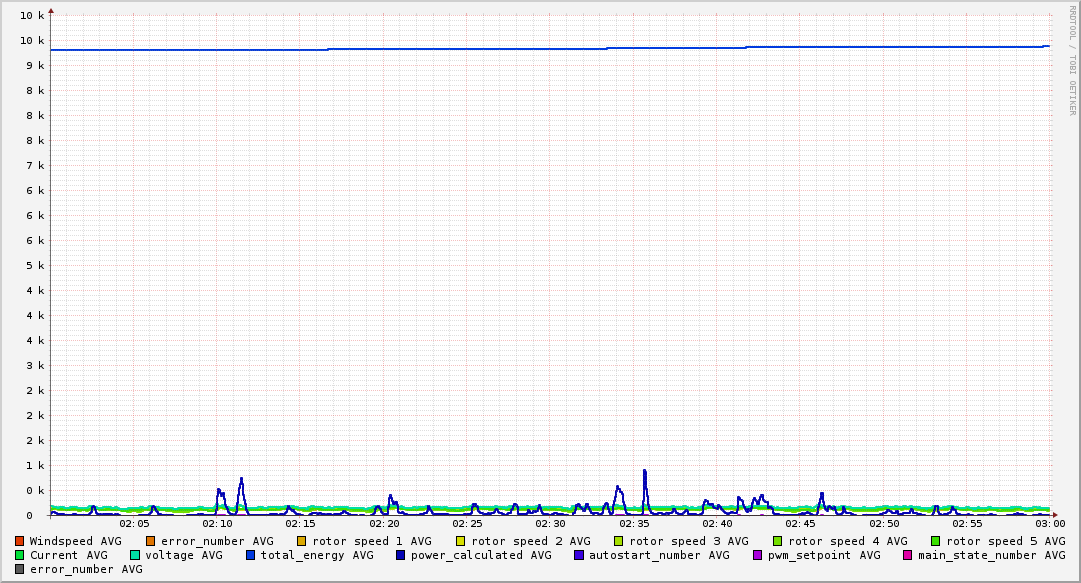Click the 02:35 time label on x-axis
The height and width of the screenshot is (583, 1081).
pos(635,523)
